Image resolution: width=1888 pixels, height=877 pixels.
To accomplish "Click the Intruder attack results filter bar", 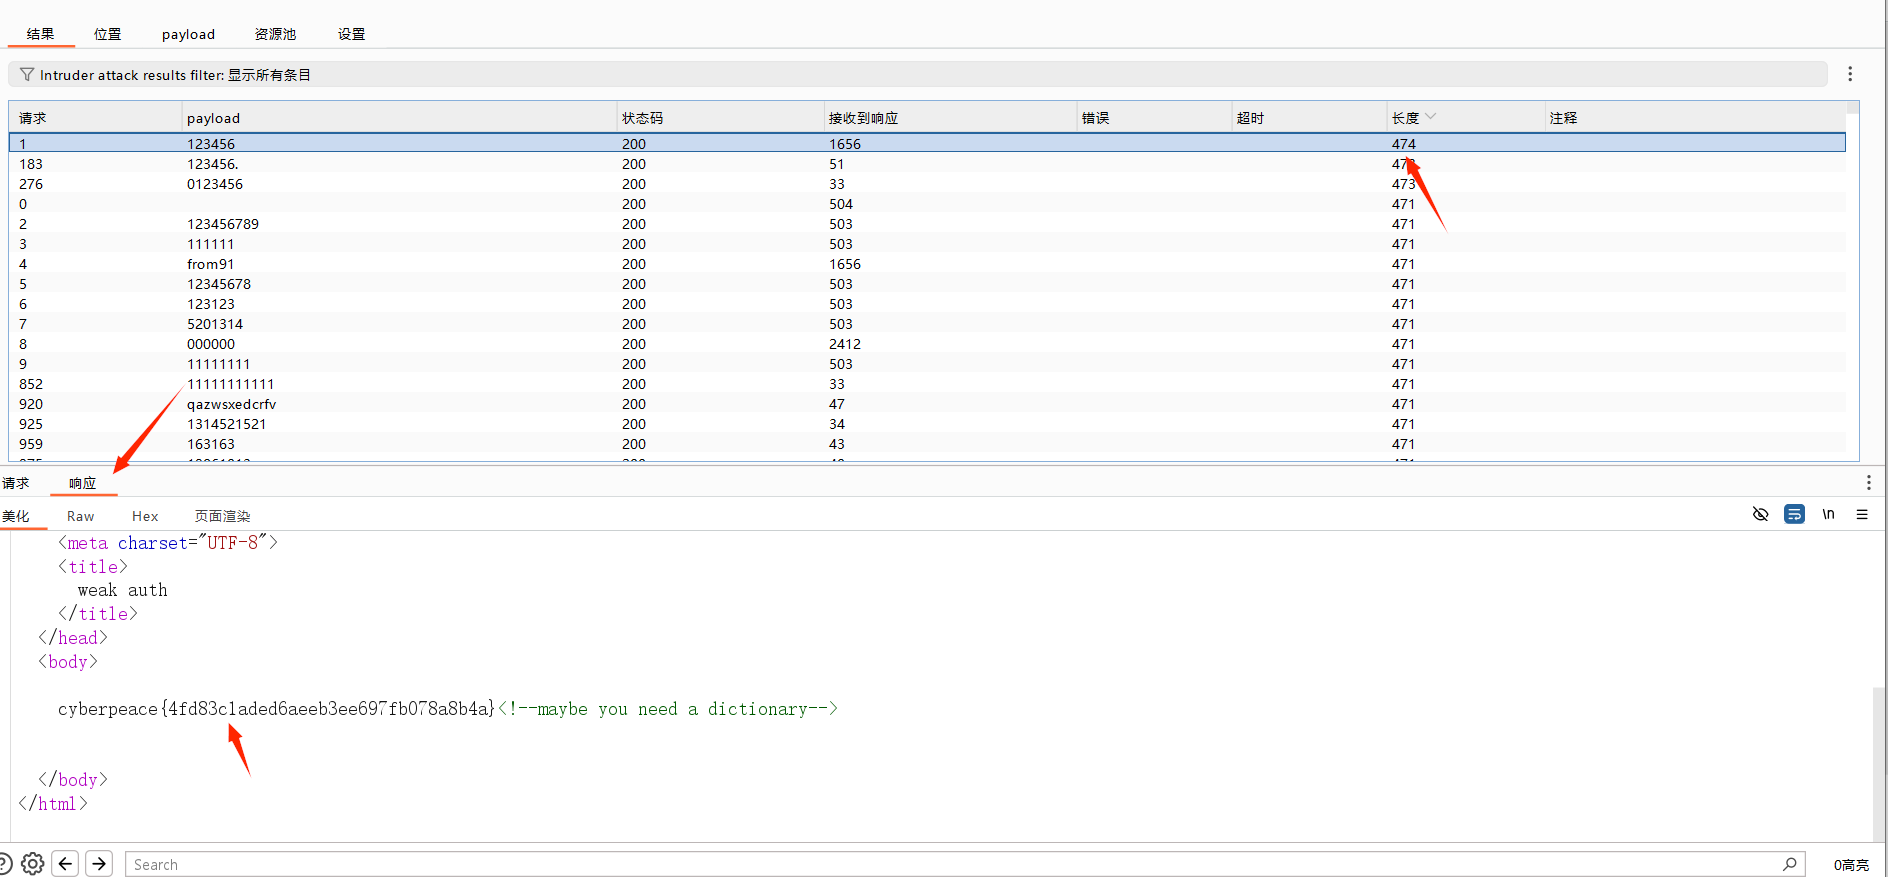I will click(918, 75).
